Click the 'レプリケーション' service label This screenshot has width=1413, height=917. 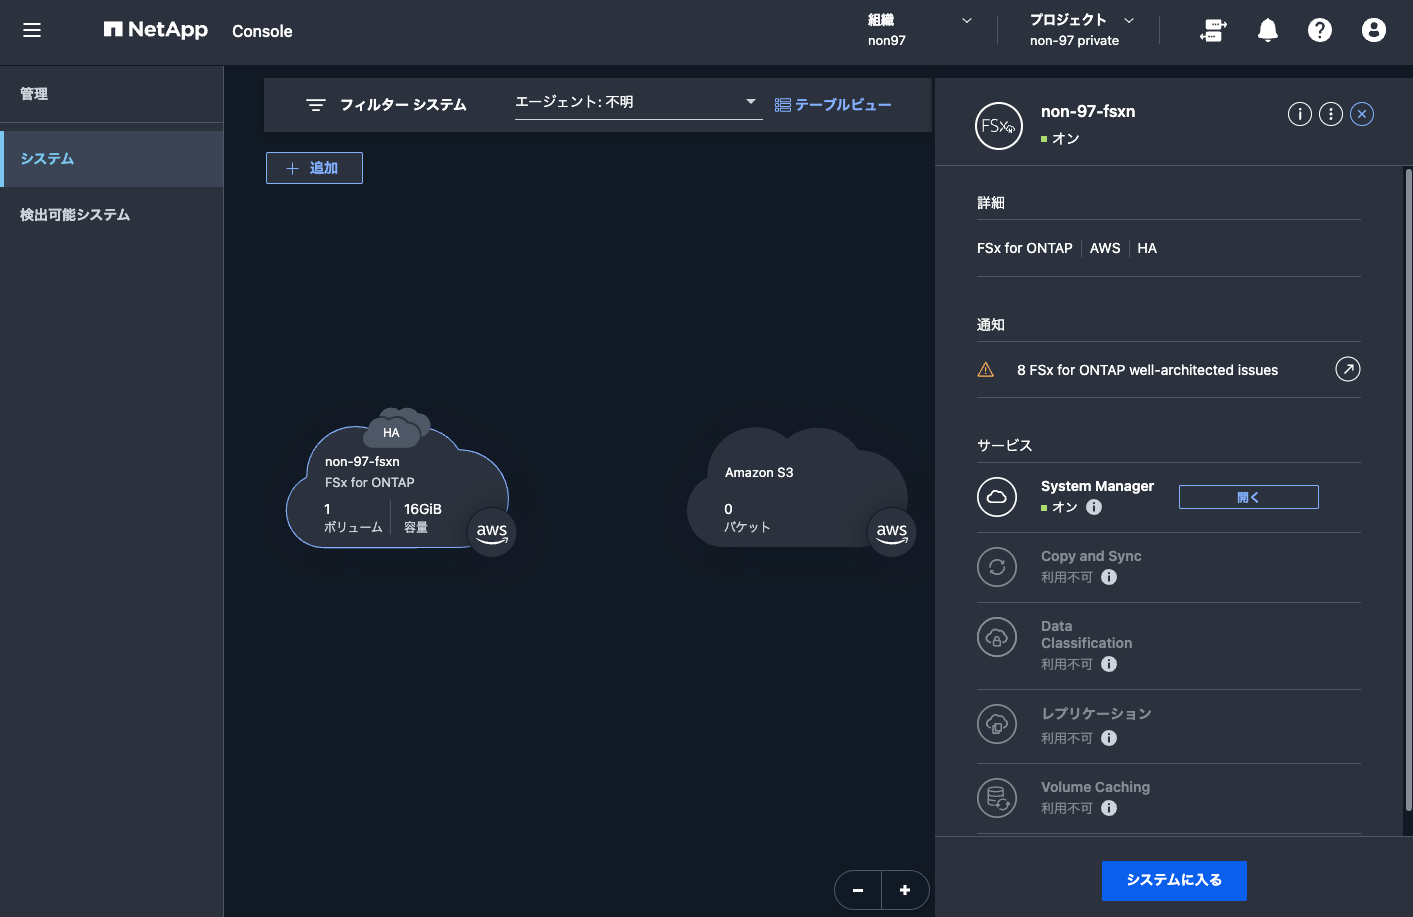click(1096, 714)
